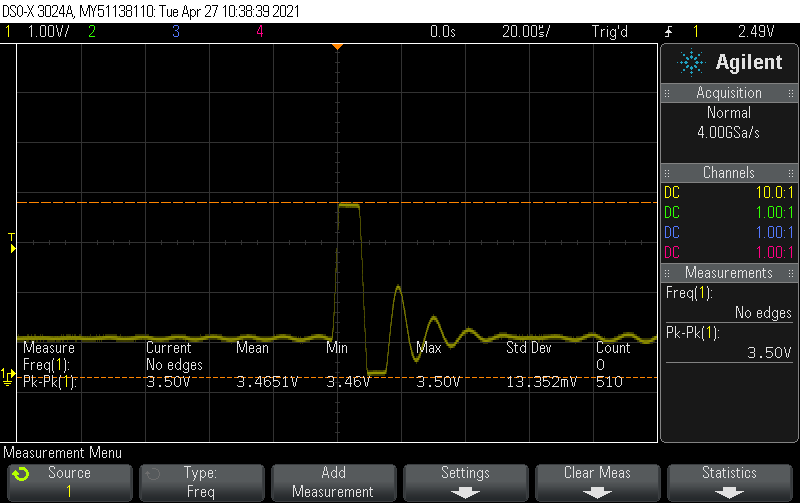
Task: Select the blue channel 3 indicator
Action: (176, 32)
